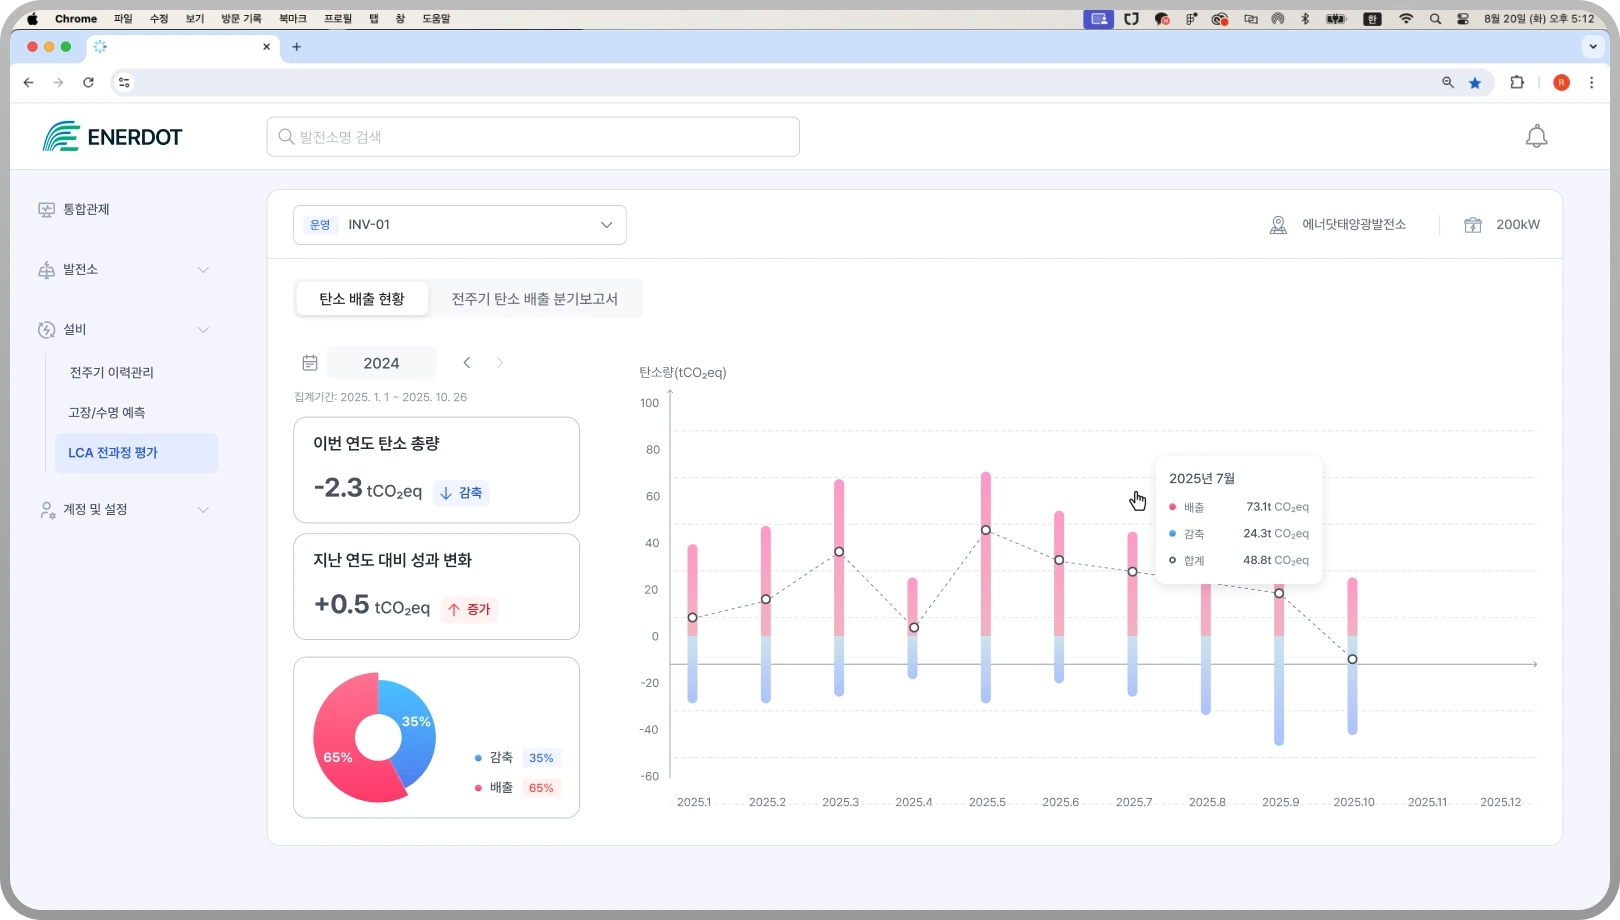The height and width of the screenshot is (920, 1620).
Task: Go to previous year with left chevron
Action: 467,363
